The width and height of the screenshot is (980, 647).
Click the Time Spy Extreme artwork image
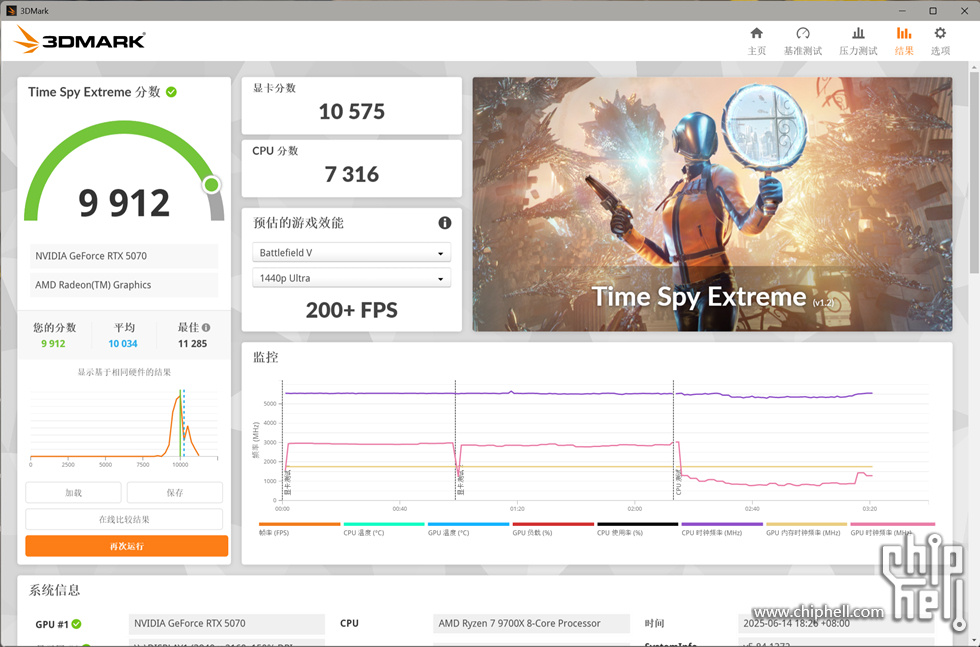712,204
